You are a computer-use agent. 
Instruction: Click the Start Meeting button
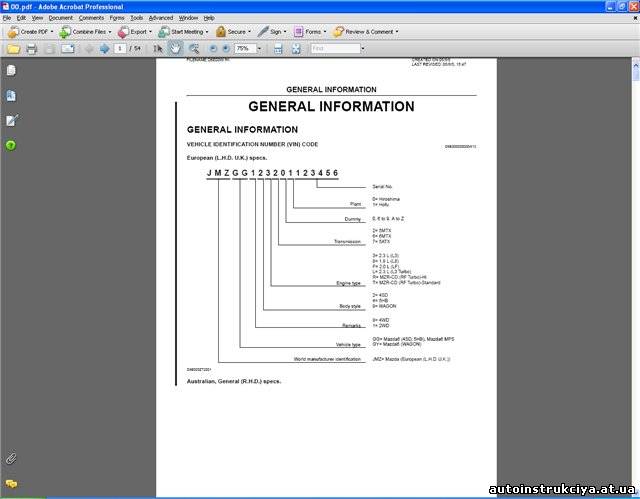pos(181,32)
